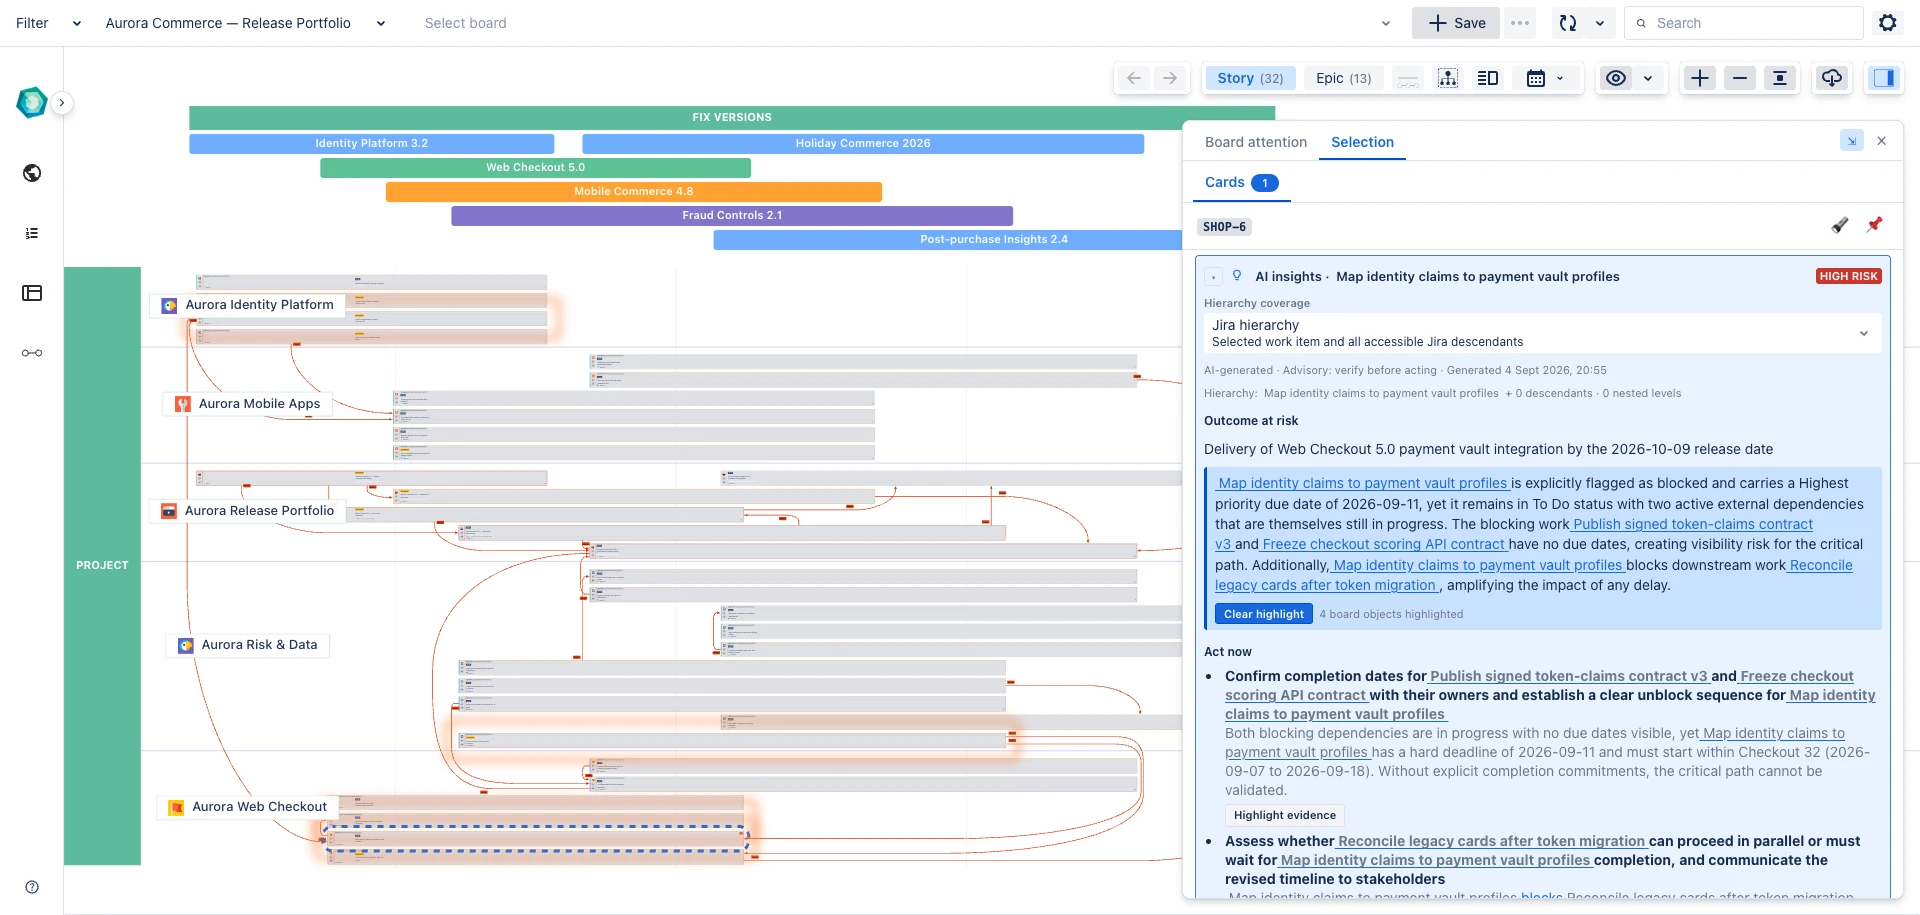The height and width of the screenshot is (915, 1920).
Task: Select the FIX VERSIONS header bar
Action: click(x=732, y=117)
